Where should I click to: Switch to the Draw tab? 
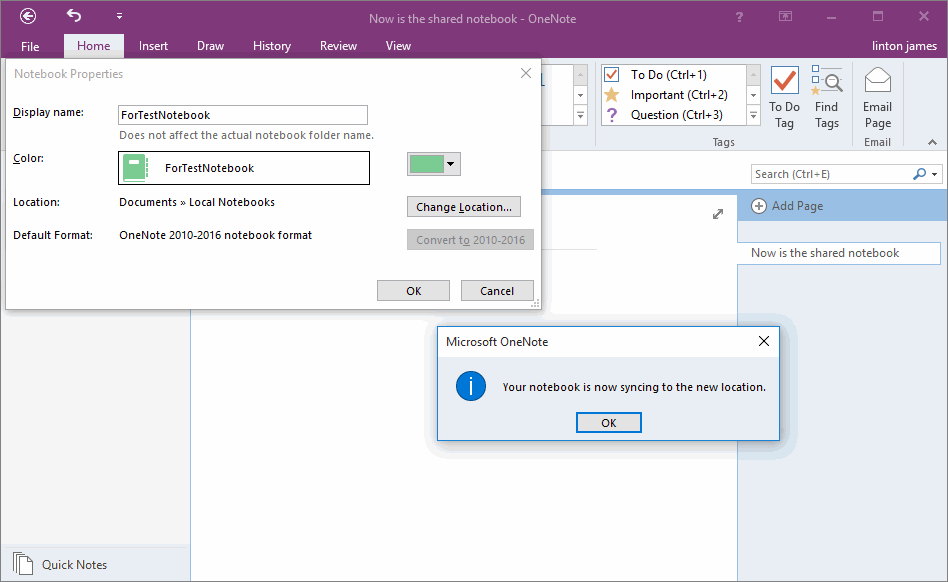tap(210, 45)
